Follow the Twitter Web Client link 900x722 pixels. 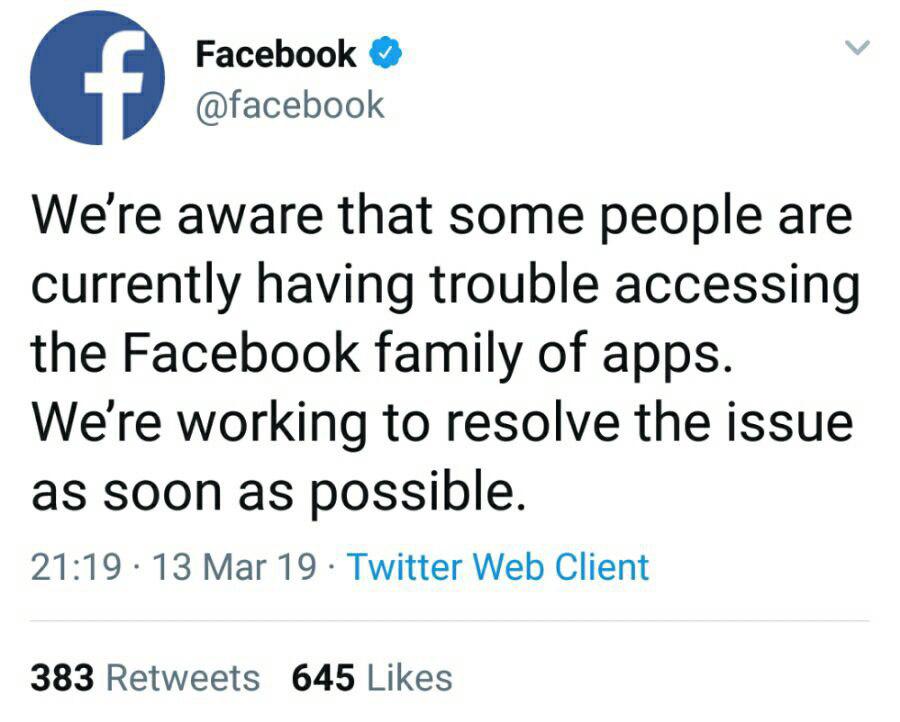(x=498, y=566)
